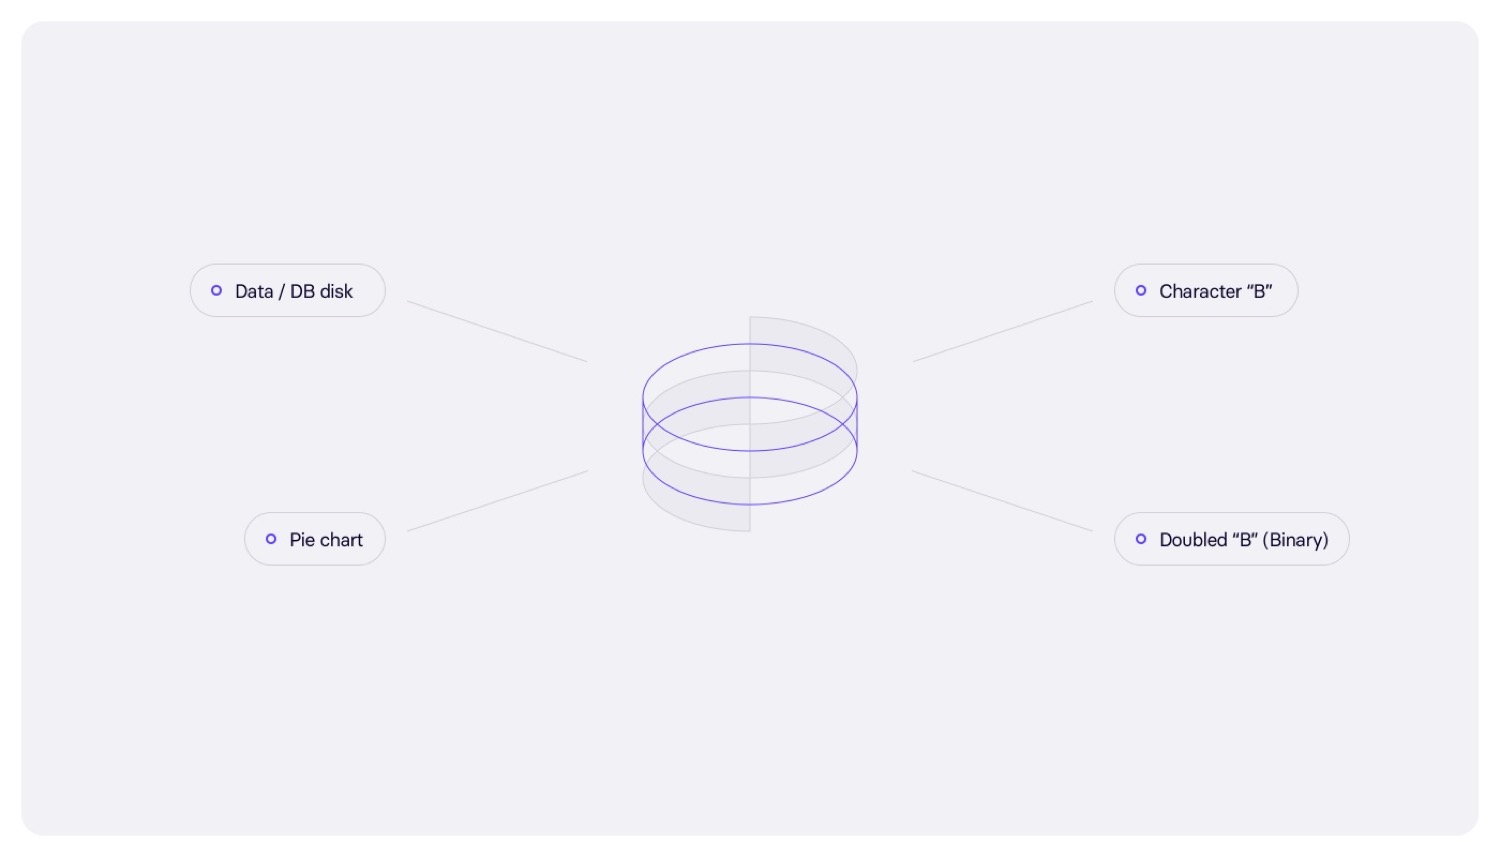Image resolution: width=1500 pixels, height=857 pixels.
Task: Click the connector line from Pie chart
Action: point(497,501)
